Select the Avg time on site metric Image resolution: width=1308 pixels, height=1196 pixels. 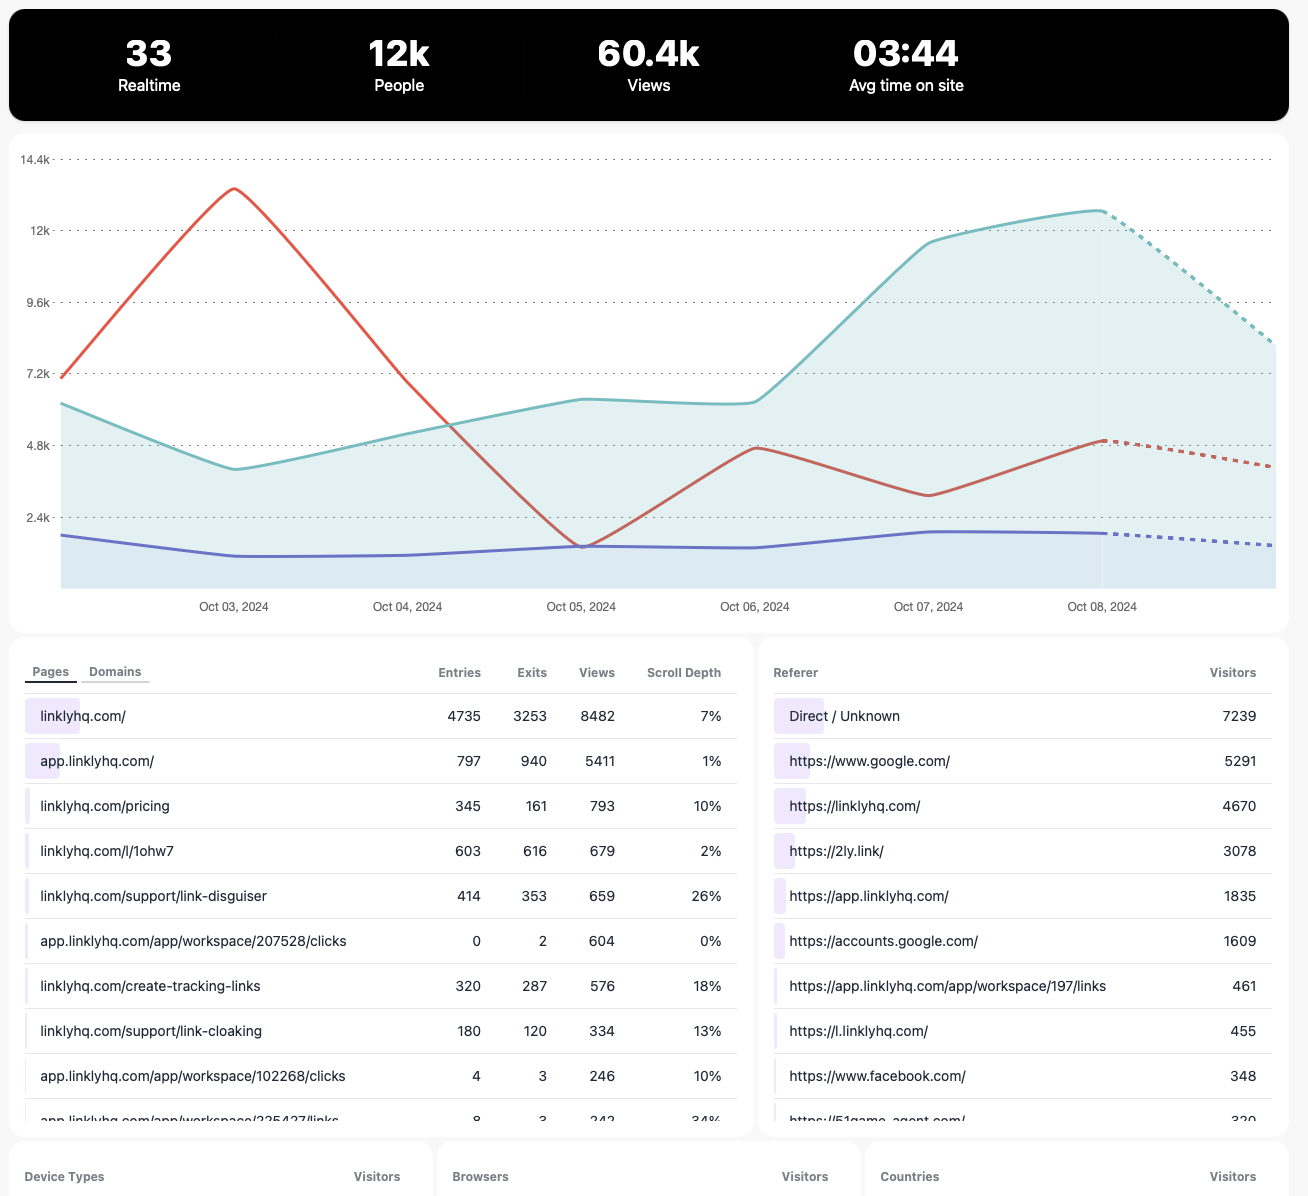pos(906,65)
